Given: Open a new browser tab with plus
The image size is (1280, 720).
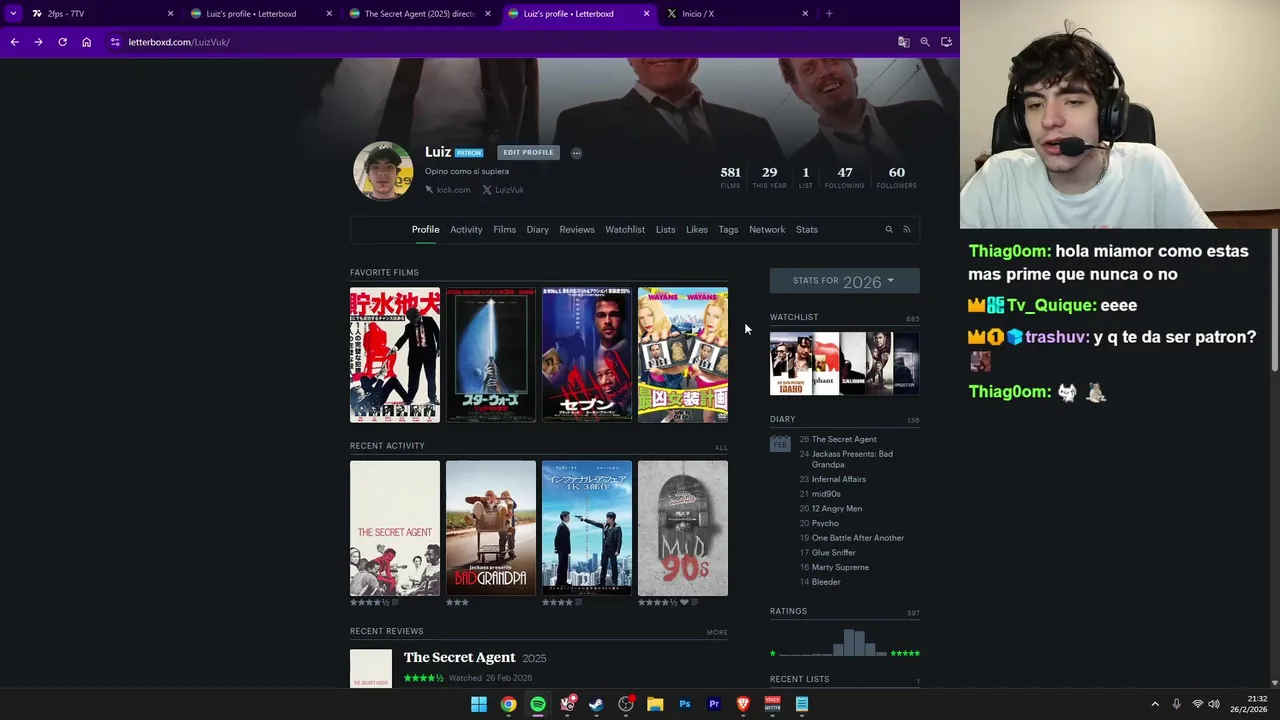Looking at the screenshot, I should [x=829, y=14].
